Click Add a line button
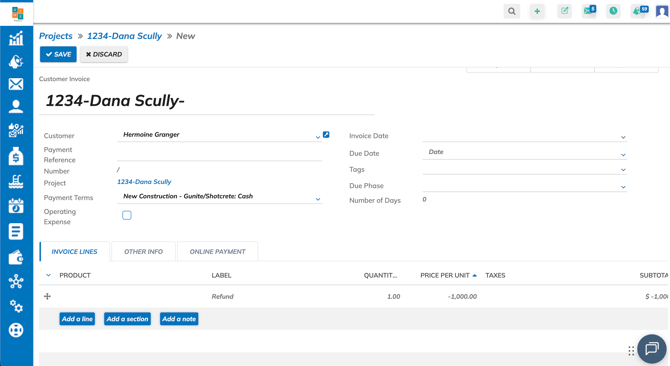This screenshot has height=366, width=670. click(x=77, y=319)
